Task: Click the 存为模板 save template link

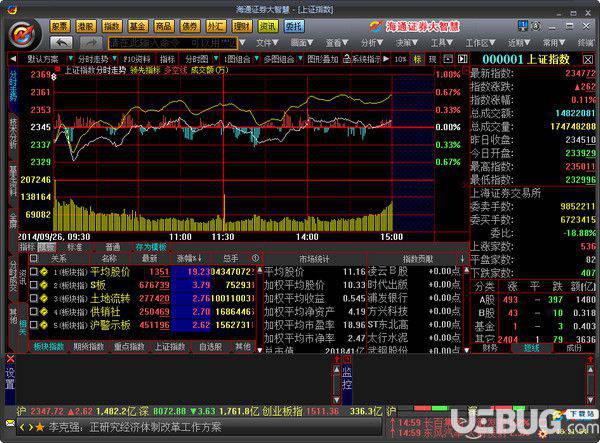Action: click(151, 247)
